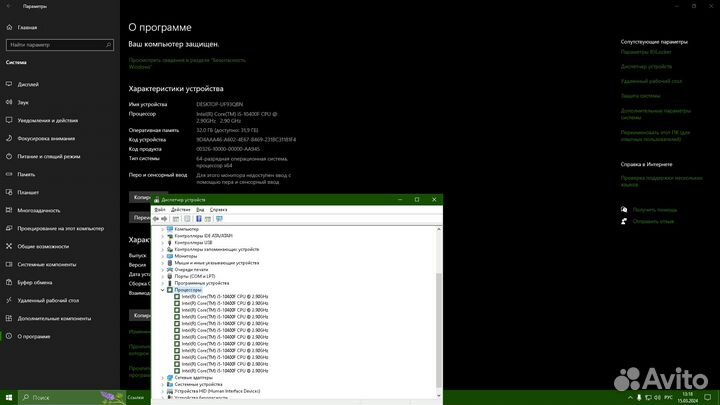
Task: Open Фокусировка внимания settings
Action: (x=46, y=138)
